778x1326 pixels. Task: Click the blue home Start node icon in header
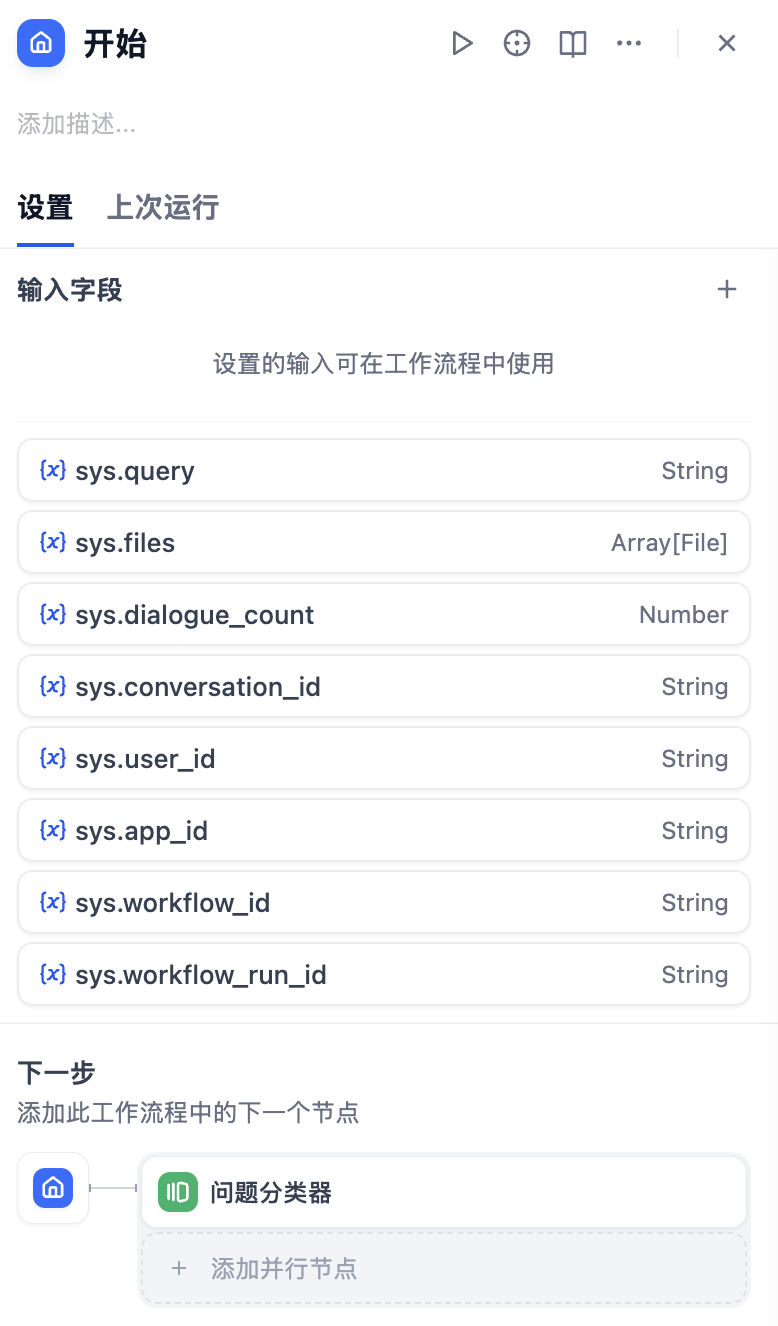click(x=41, y=44)
